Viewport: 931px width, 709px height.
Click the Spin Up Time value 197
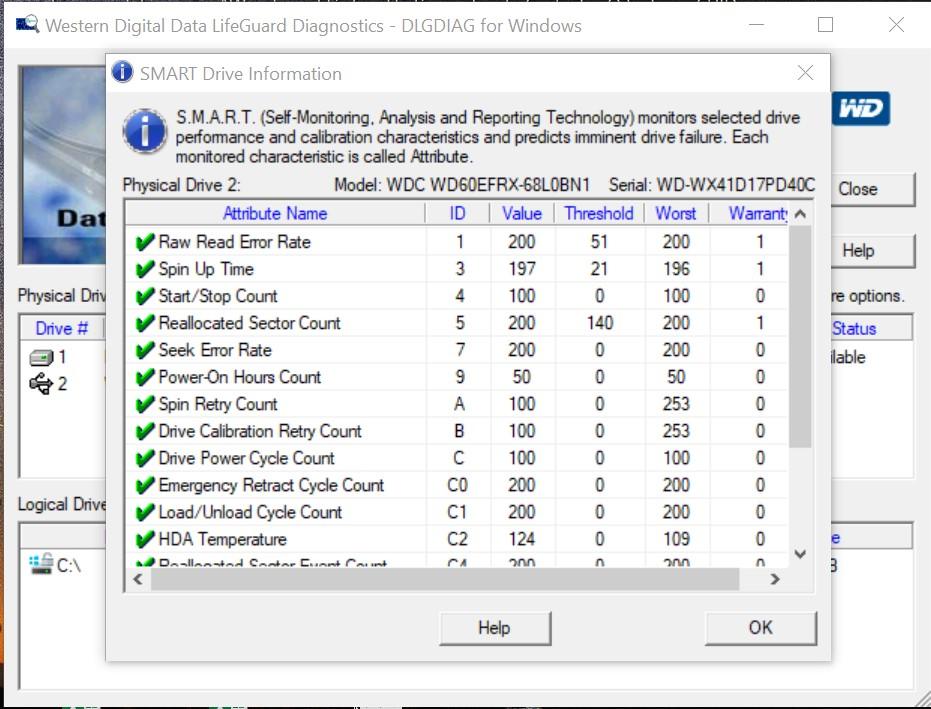click(522, 270)
